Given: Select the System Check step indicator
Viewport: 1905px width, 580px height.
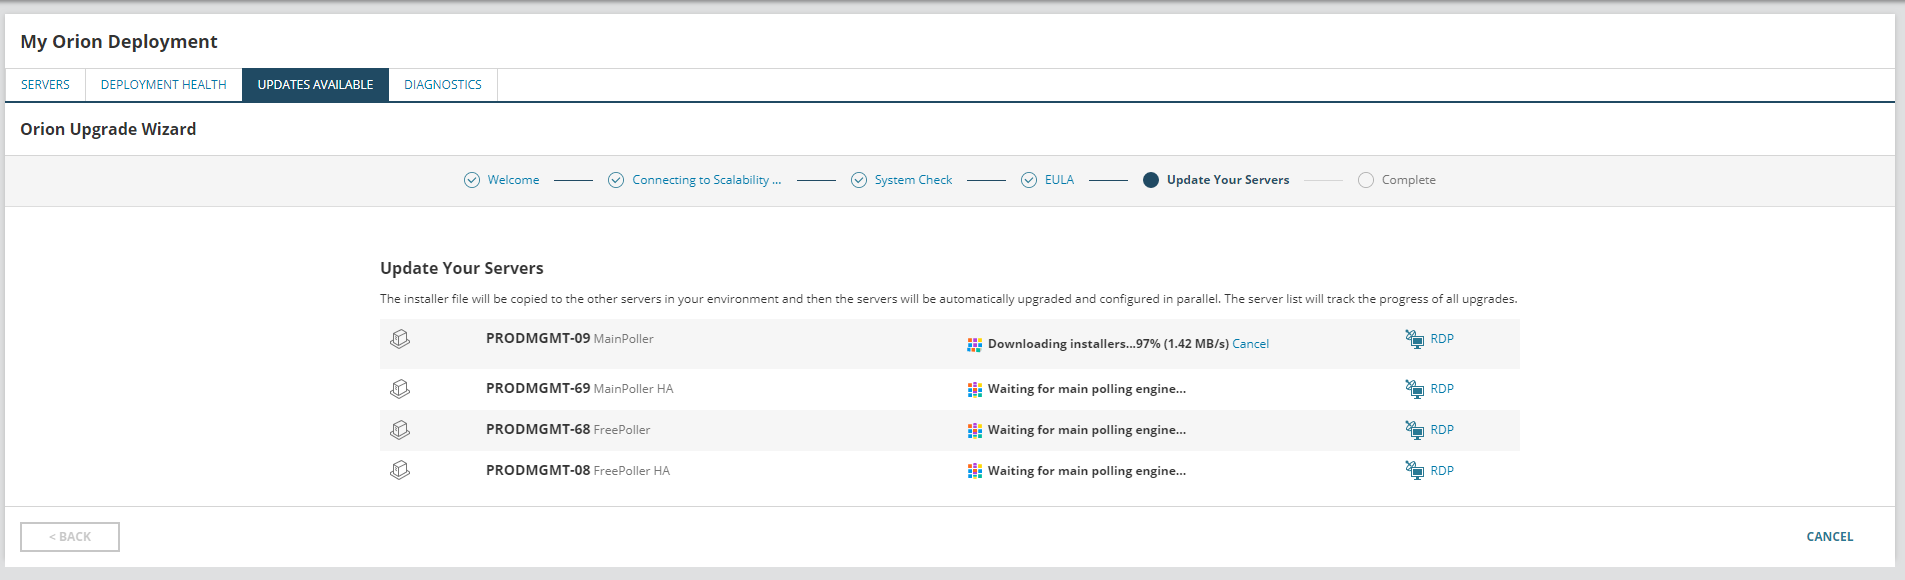Looking at the screenshot, I should (x=859, y=180).
